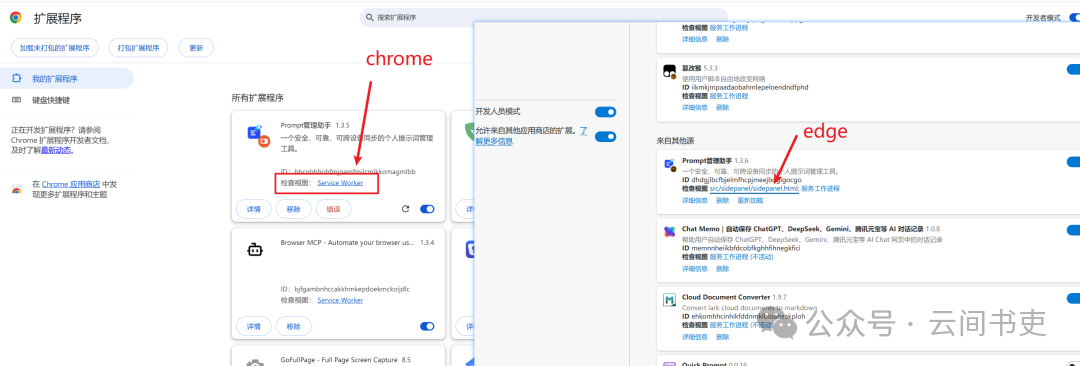Click the Browser MCP robot icon

tap(255, 250)
